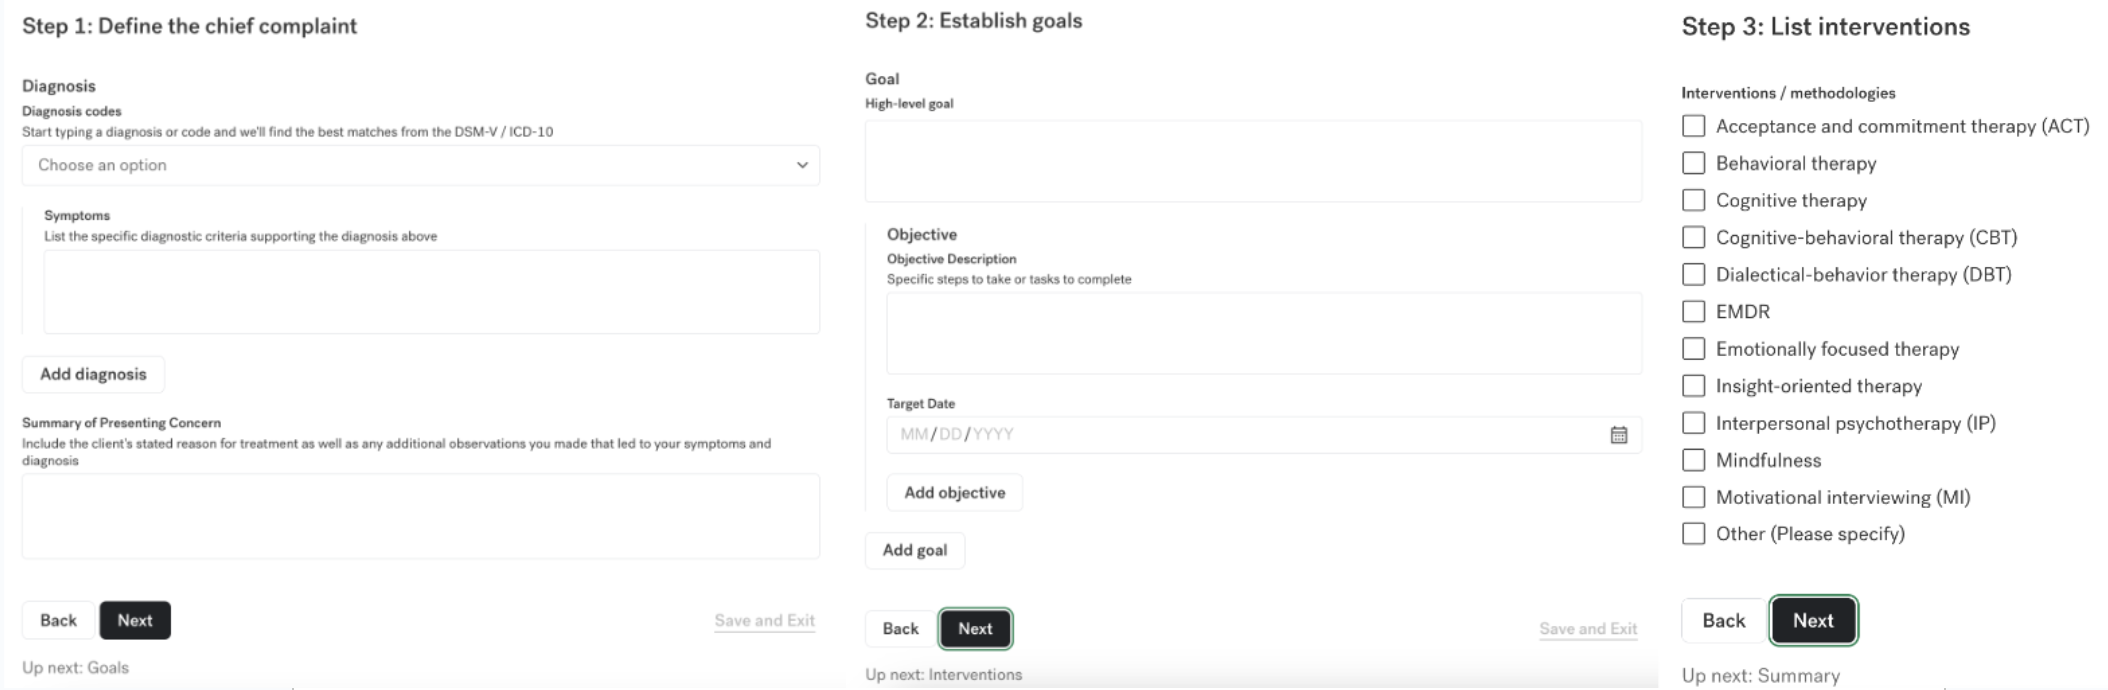
Task: Check Acceptance and commitment therapy (ACT)
Action: click(x=1693, y=127)
